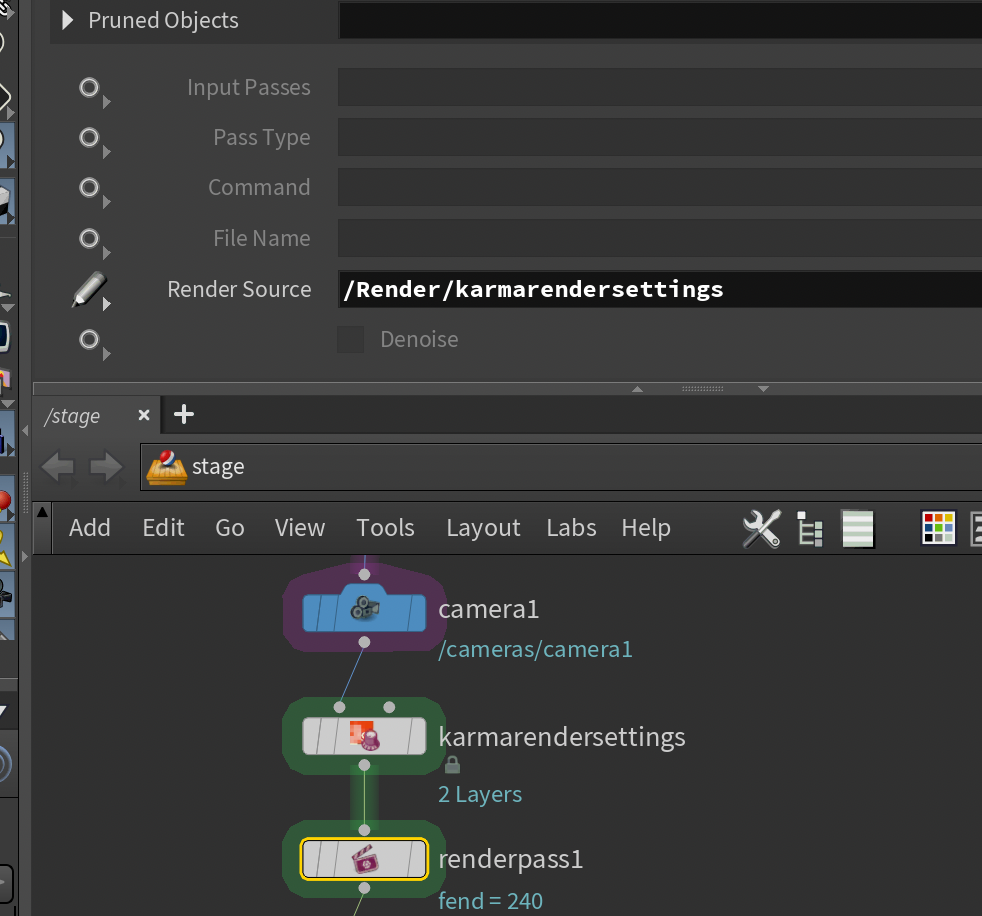Click the renderpass1 input connector

pos(364,830)
